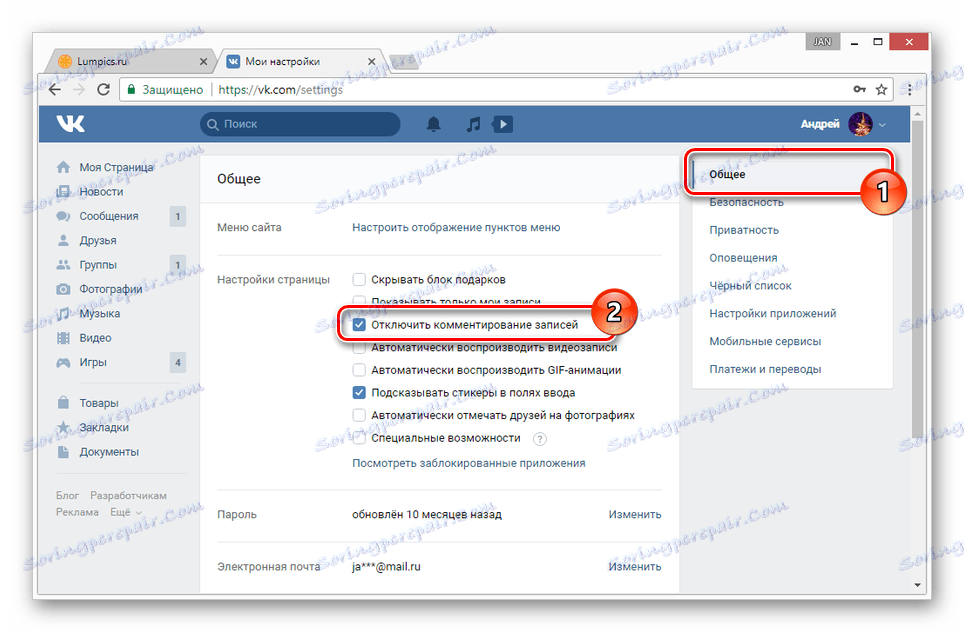Click the Документы document icon
Screen dimensions: 964x632
(x=63, y=452)
